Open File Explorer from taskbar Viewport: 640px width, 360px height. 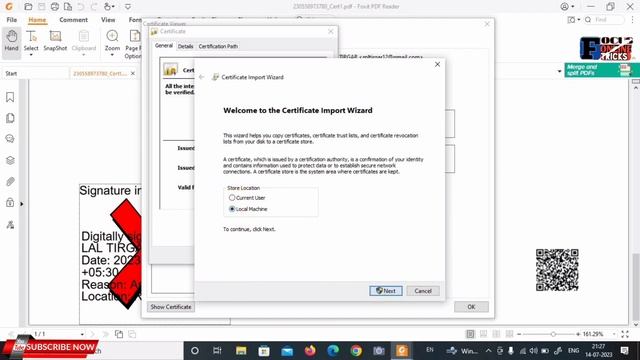241,351
